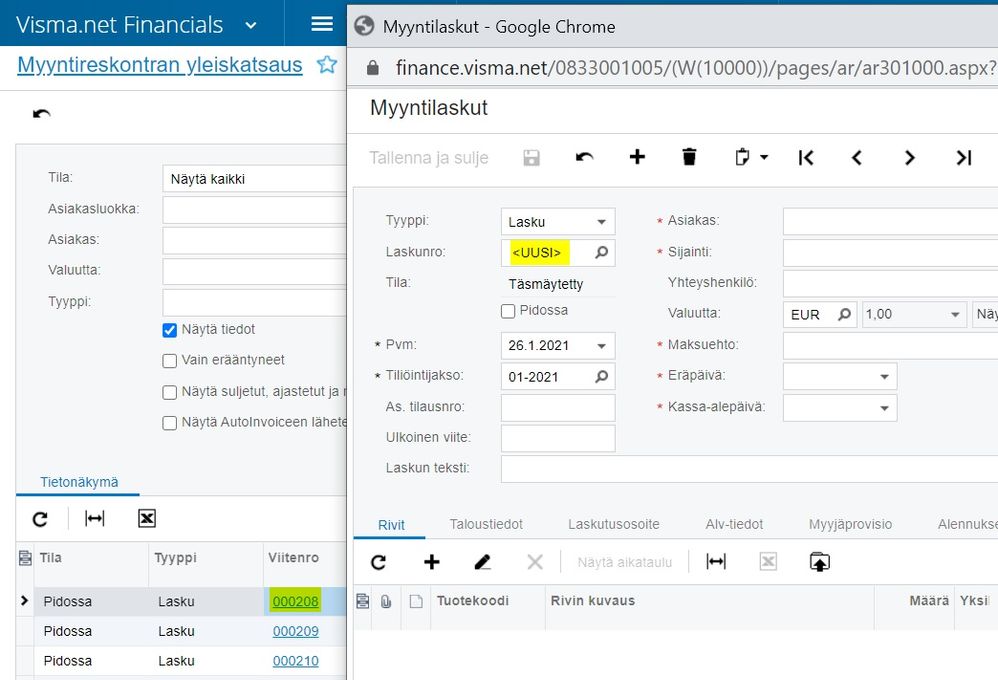The width and height of the screenshot is (998, 680).
Task: Click attachment paperclip column header icon
Action: [386, 601]
